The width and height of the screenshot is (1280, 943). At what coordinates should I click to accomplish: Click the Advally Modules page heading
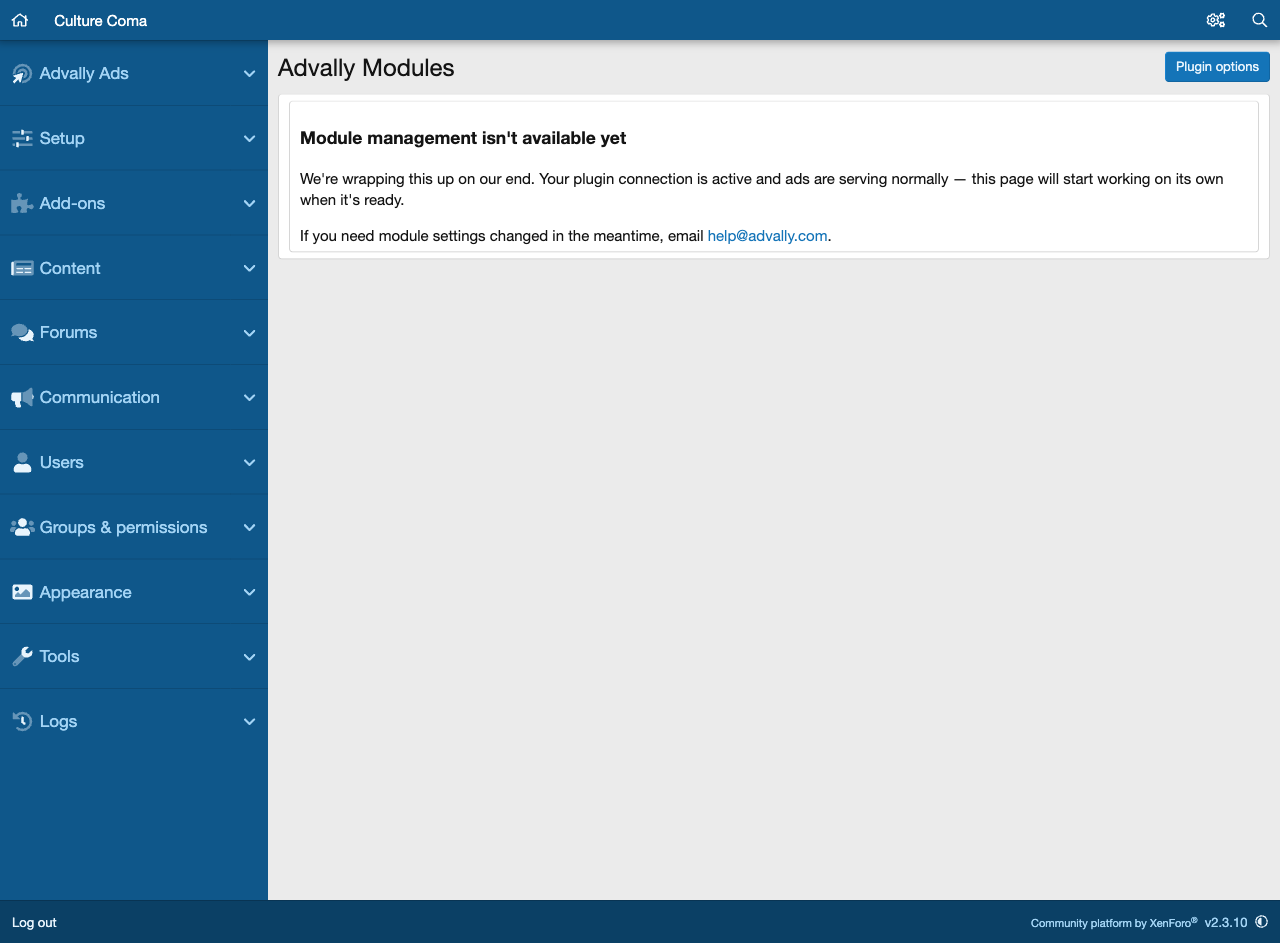[x=366, y=67]
